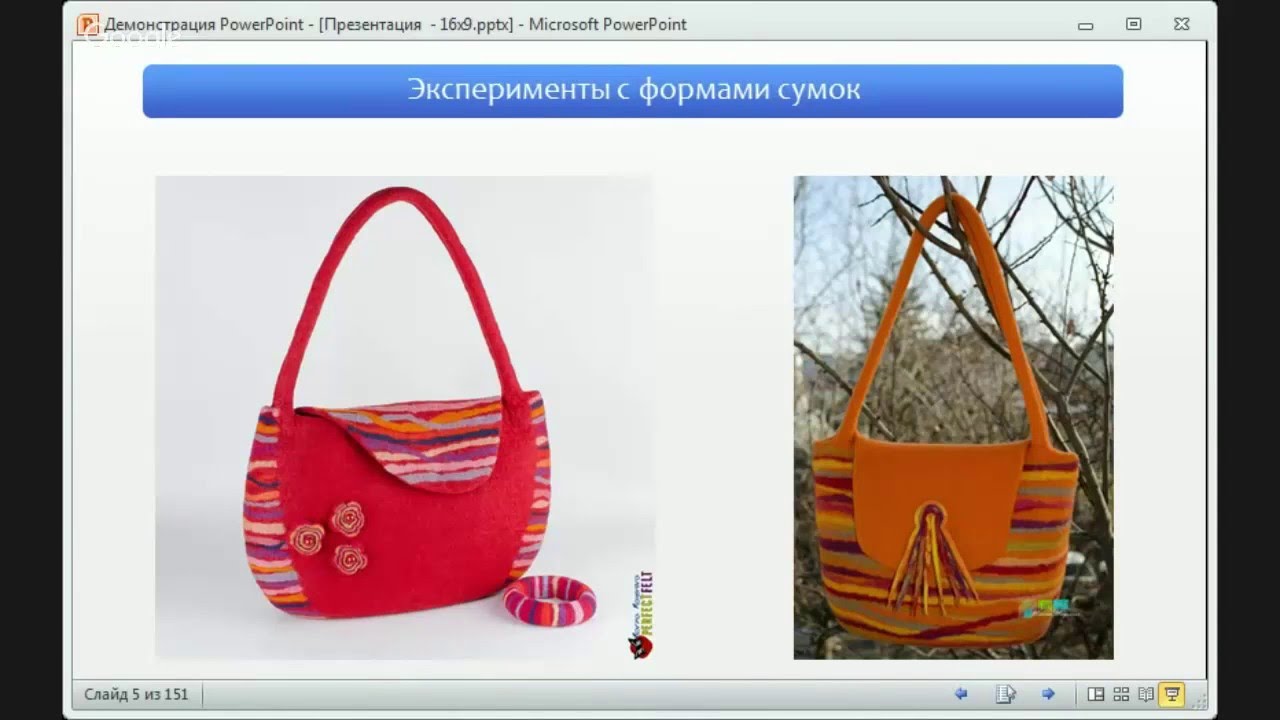The width and height of the screenshot is (1280, 720).
Task: Switch to Normal view
Action: point(1096,693)
